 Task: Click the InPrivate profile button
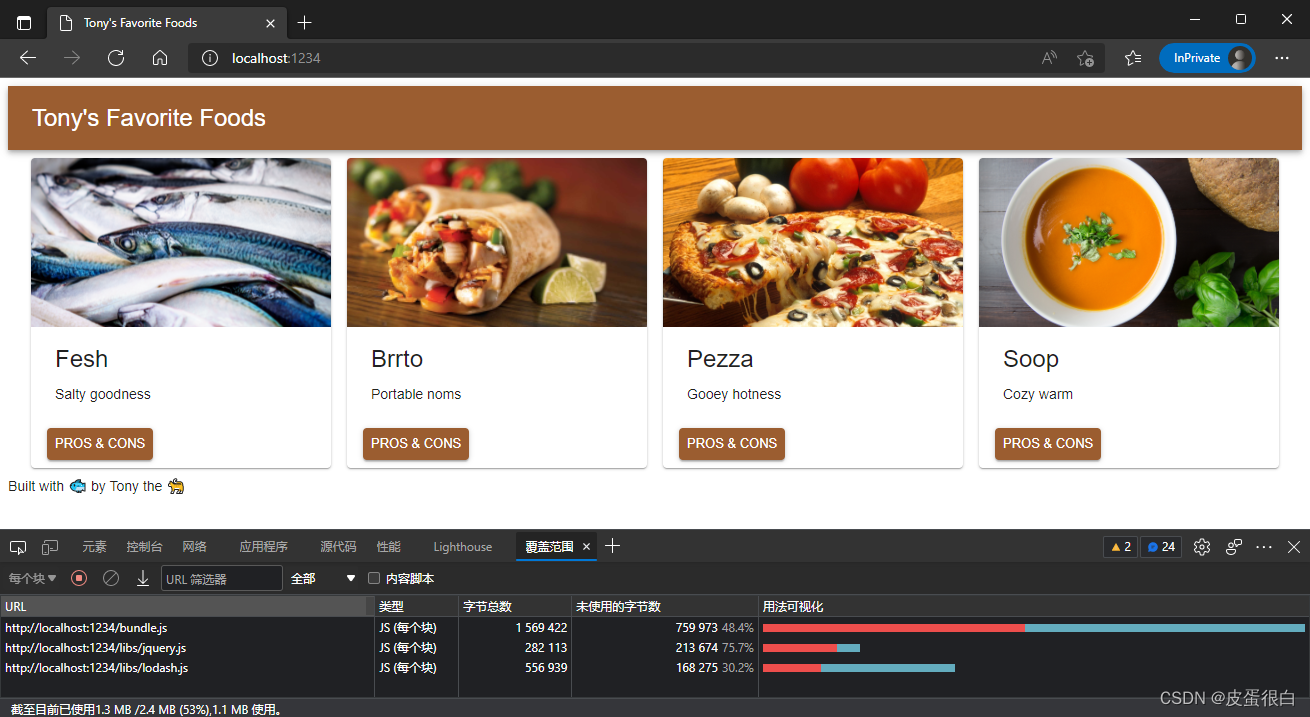pos(1207,58)
